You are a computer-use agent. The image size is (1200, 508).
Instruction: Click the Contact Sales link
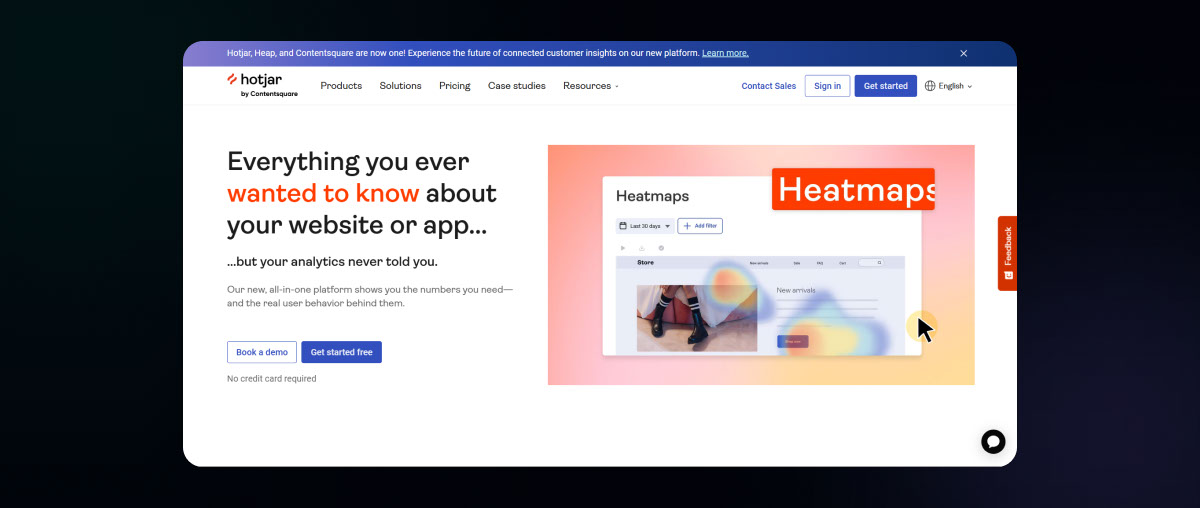click(769, 86)
